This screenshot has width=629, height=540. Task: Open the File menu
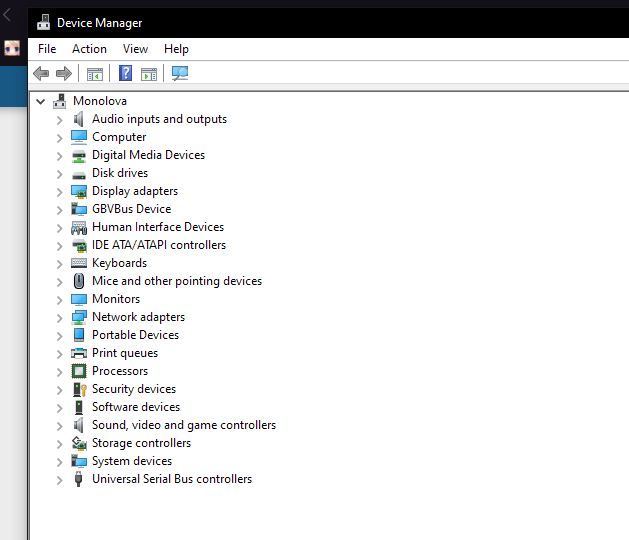pos(47,49)
